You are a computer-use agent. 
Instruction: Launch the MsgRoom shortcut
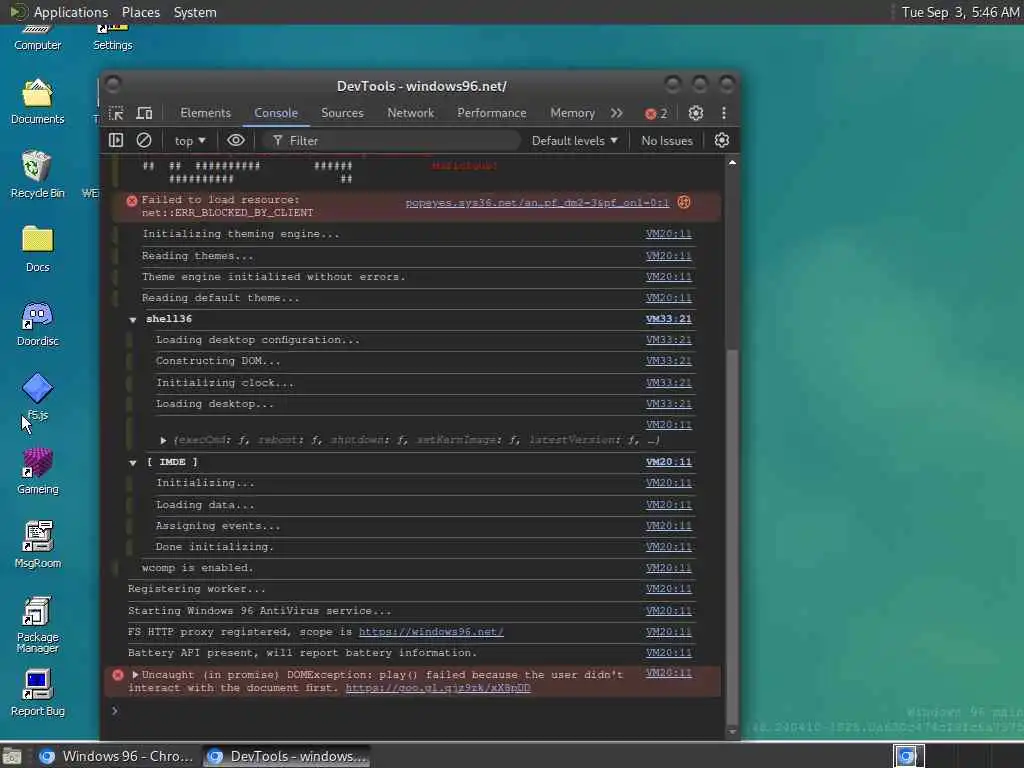37,545
